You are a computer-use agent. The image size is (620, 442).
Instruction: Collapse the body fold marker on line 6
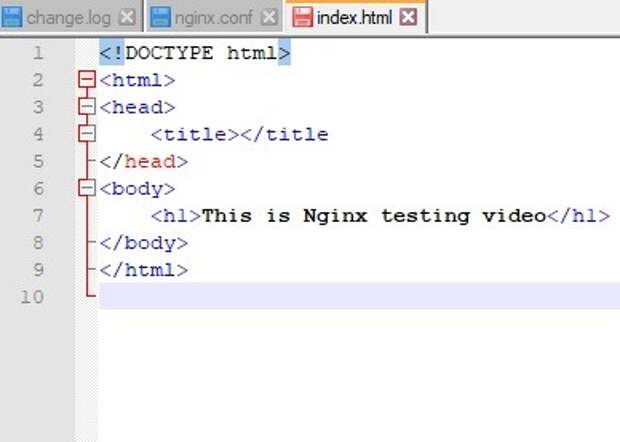point(87,188)
